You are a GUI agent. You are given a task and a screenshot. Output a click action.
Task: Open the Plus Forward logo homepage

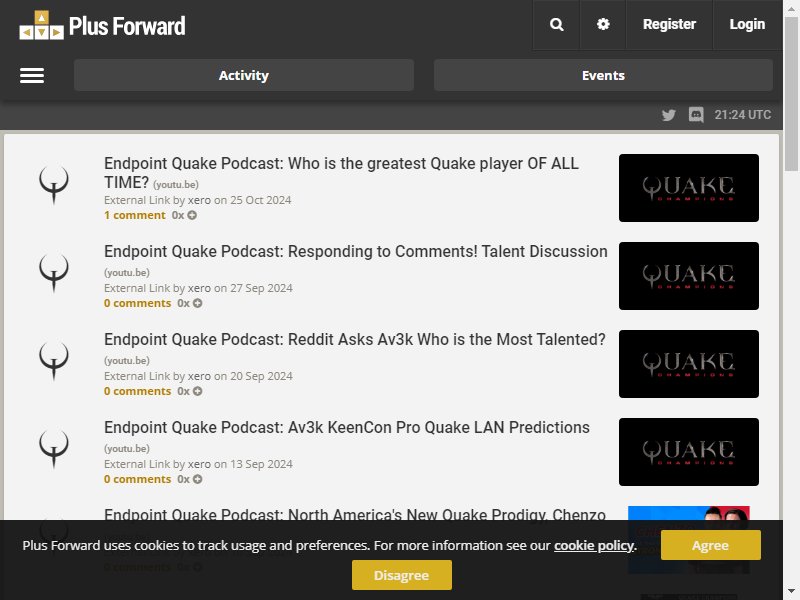pyautogui.click(x=103, y=26)
